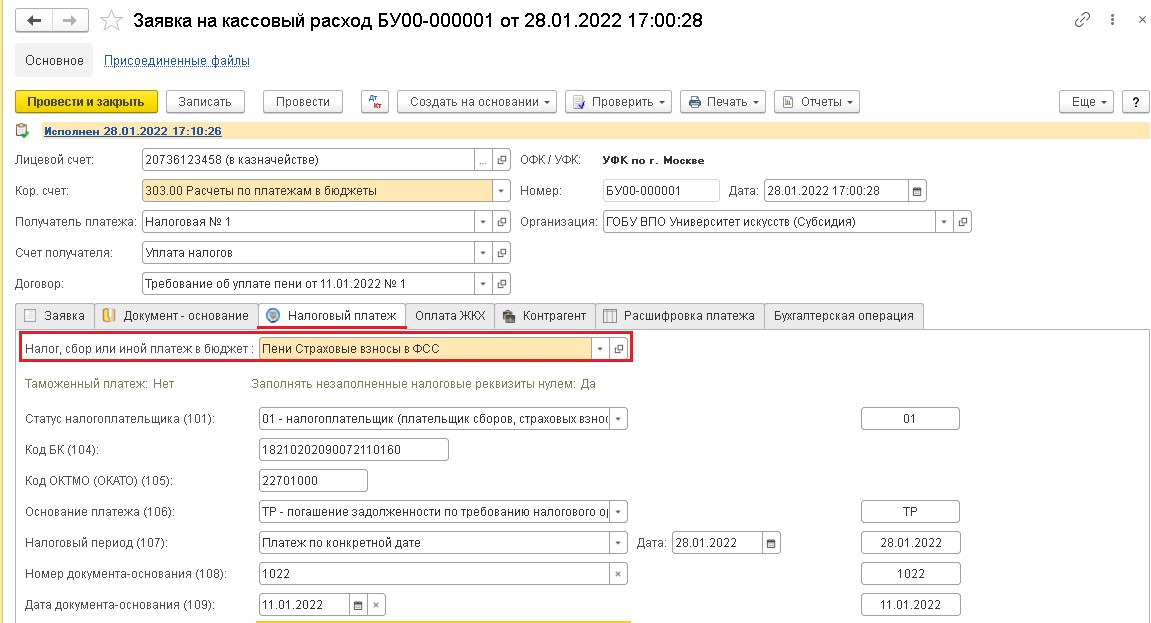
Task: Switch to Бухгалтерская операция tab
Action: point(843,316)
